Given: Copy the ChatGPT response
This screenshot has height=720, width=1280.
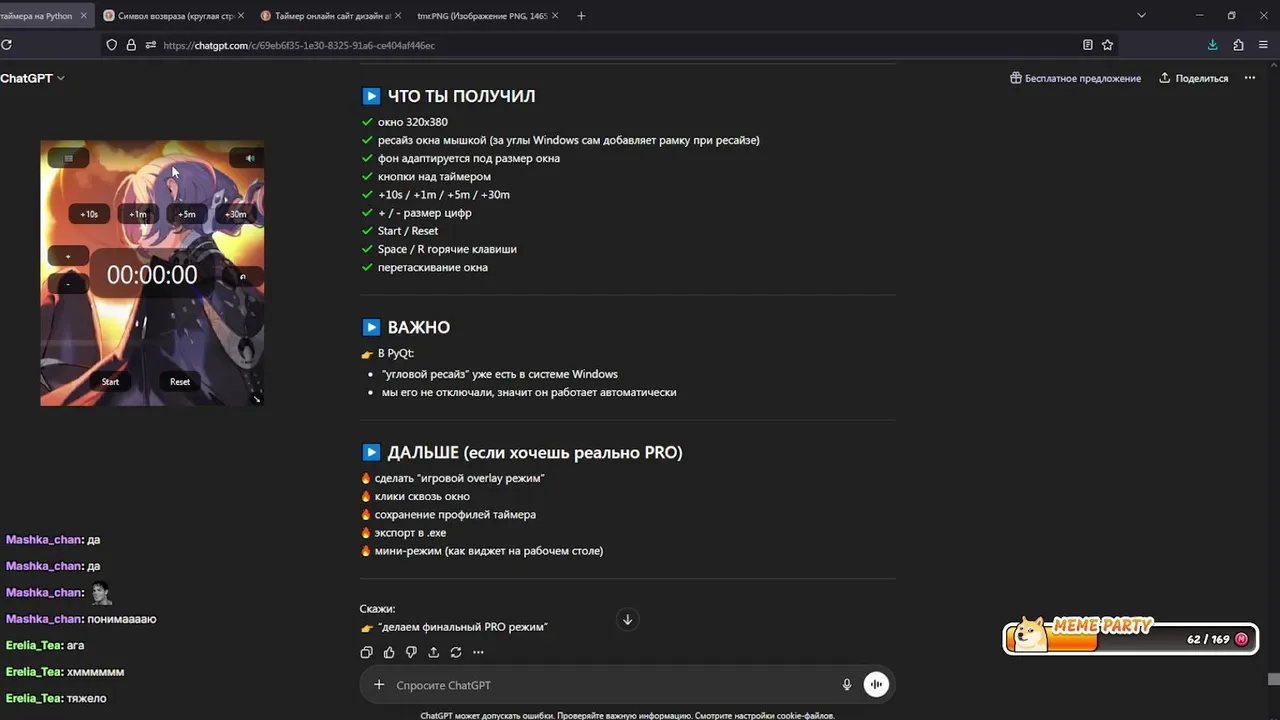Looking at the screenshot, I should point(366,652).
